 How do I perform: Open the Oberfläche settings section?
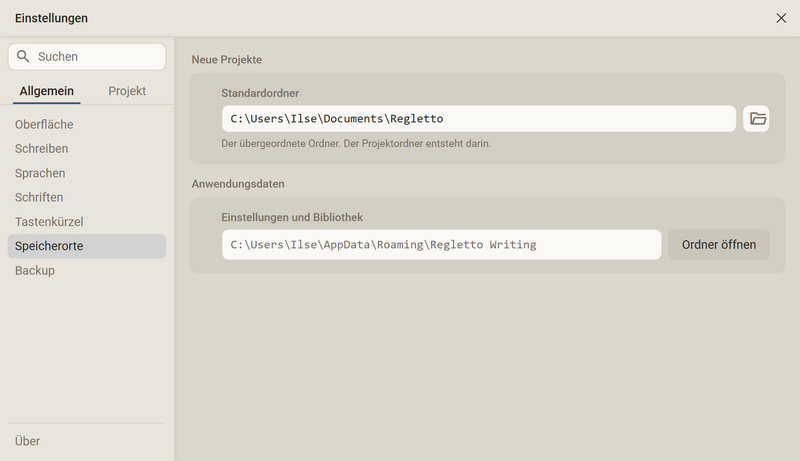click(87, 124)
